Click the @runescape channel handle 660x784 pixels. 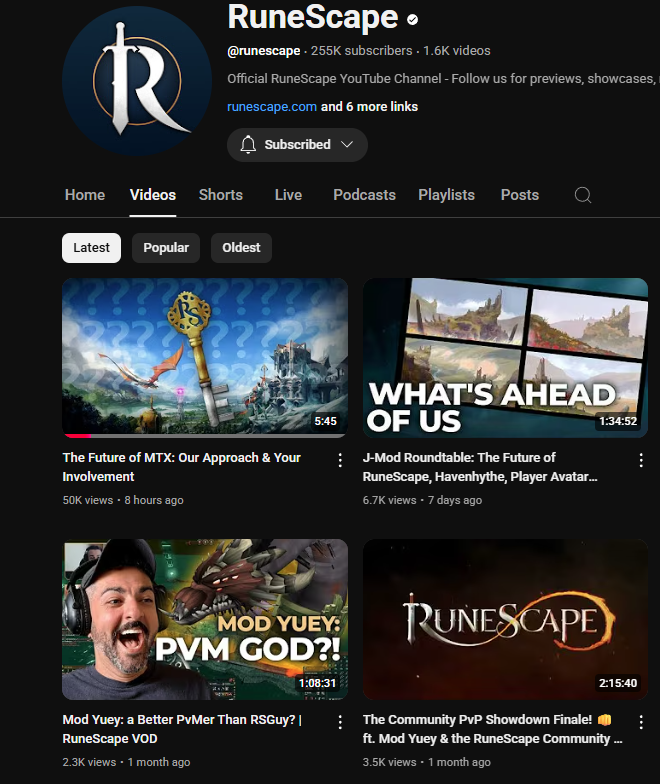pos(264,51)
